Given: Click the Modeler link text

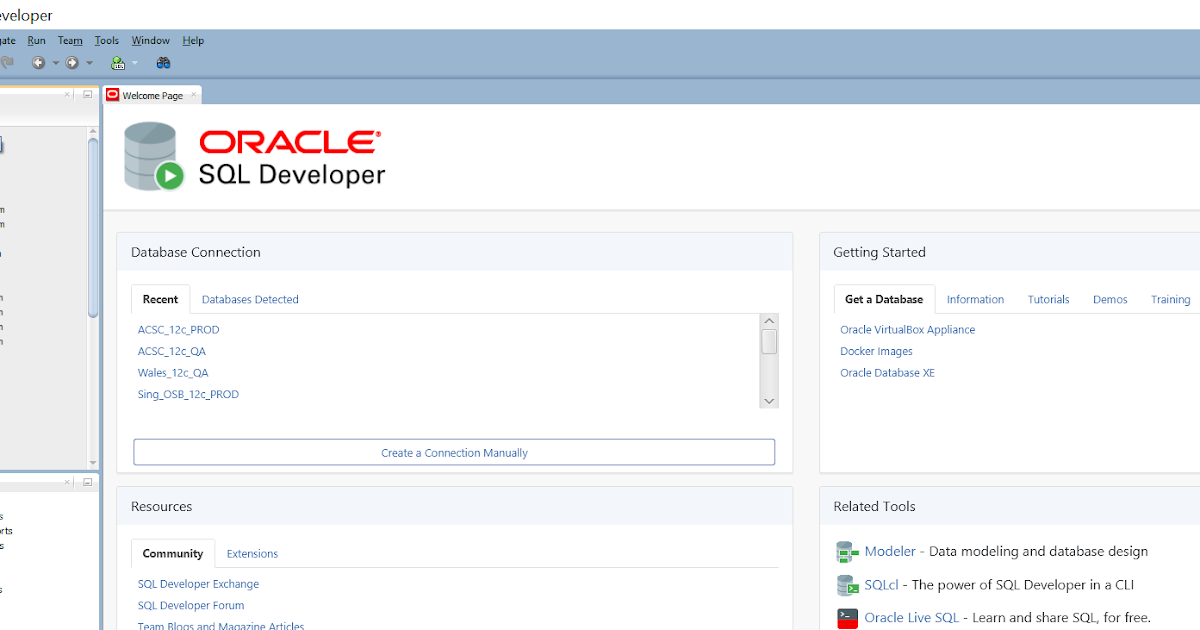Looking at the screenshot, I should tap(890, 551).
